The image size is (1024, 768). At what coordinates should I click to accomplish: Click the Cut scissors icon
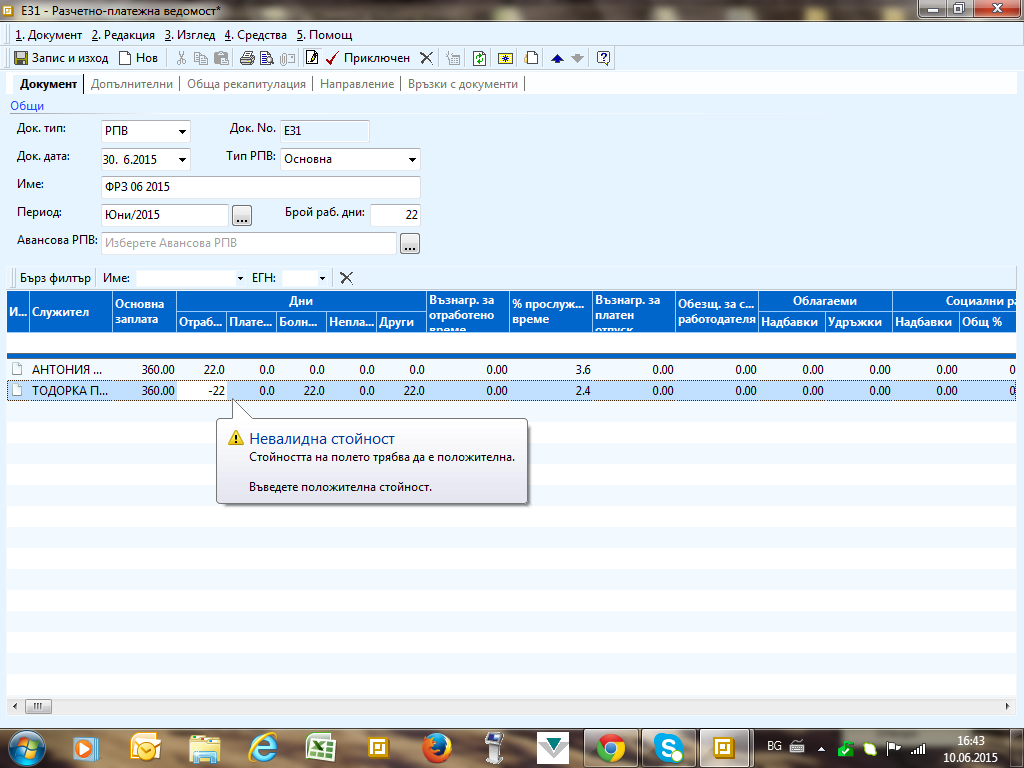(181, 58)
